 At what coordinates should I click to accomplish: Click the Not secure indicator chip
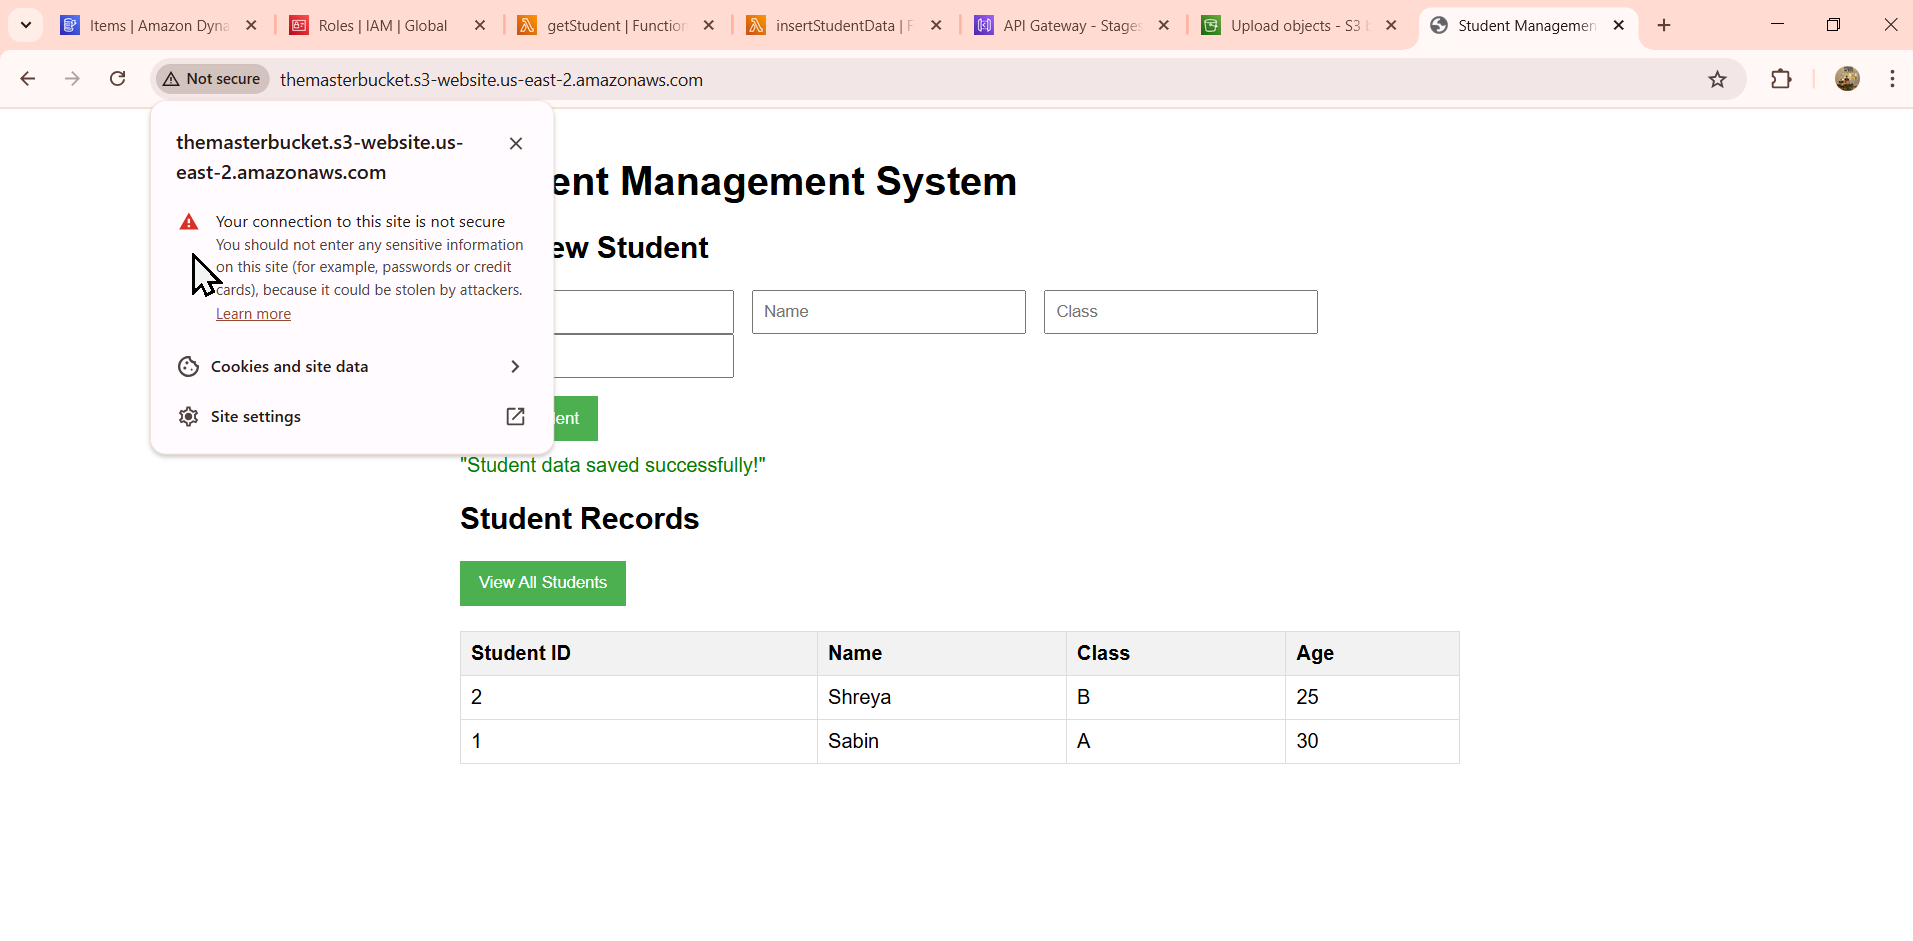coord(212,79)
